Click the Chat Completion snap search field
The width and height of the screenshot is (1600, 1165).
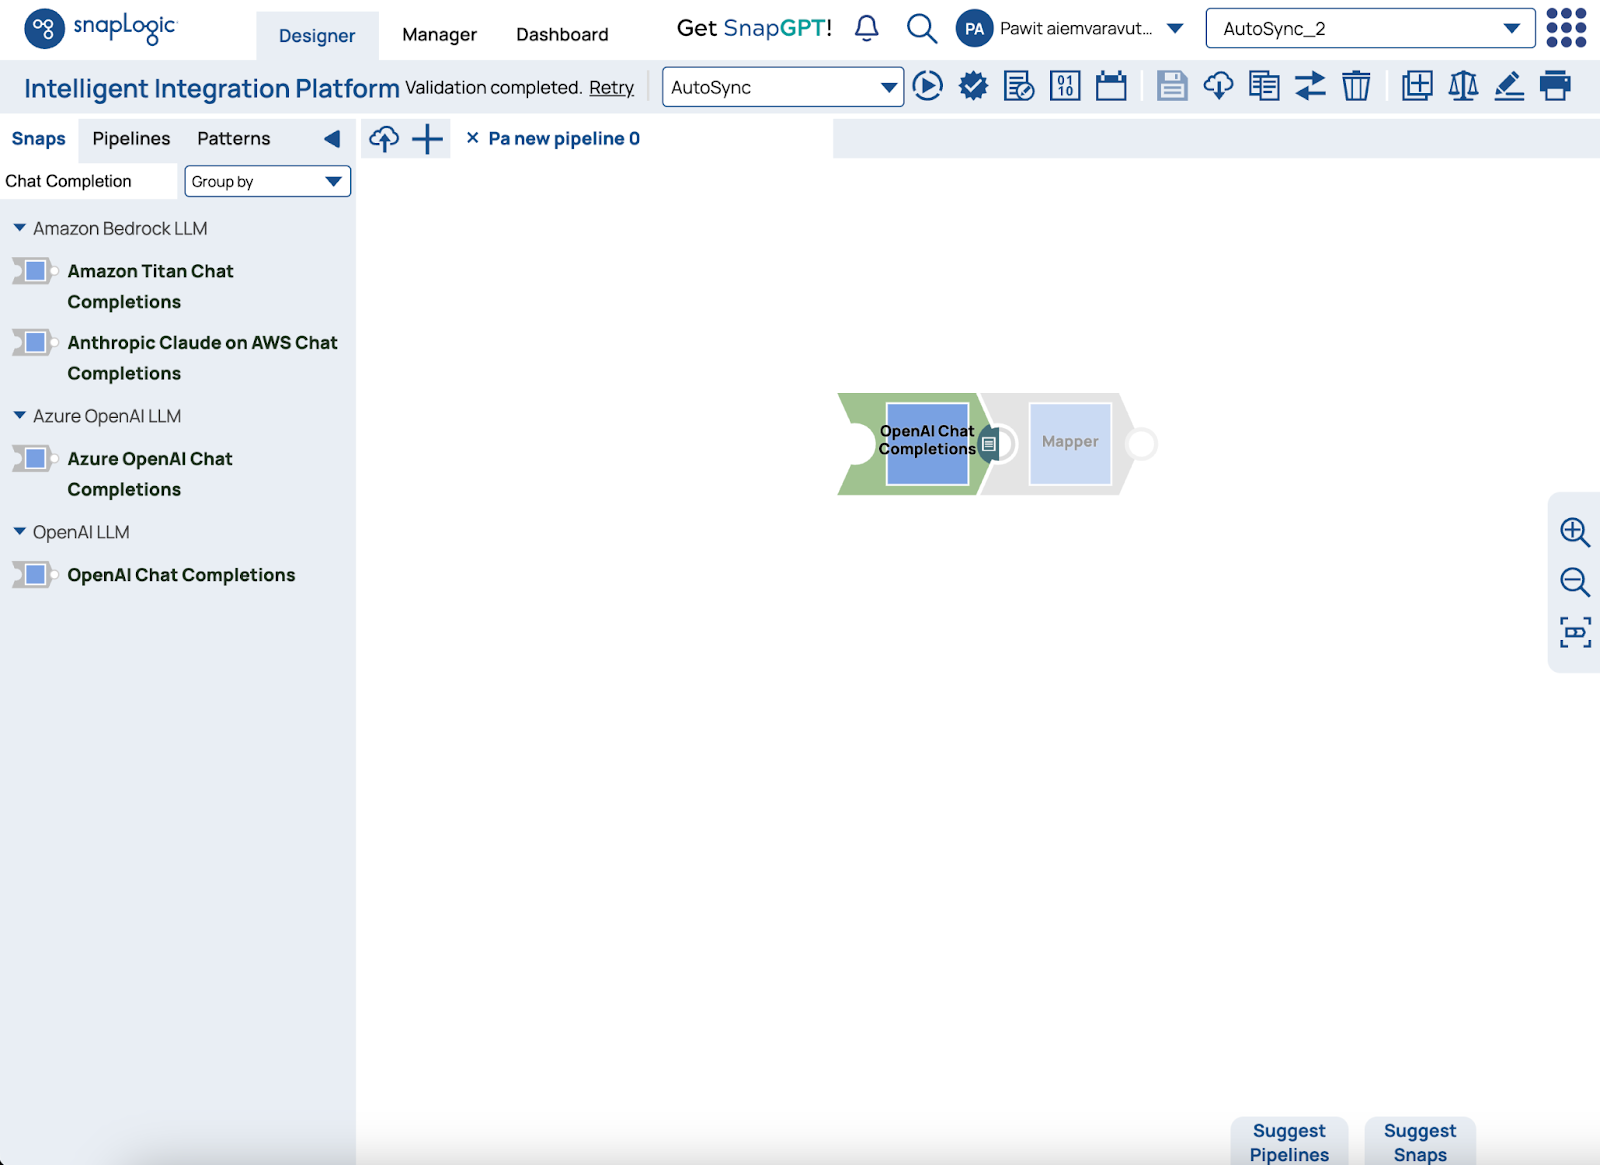88,181
